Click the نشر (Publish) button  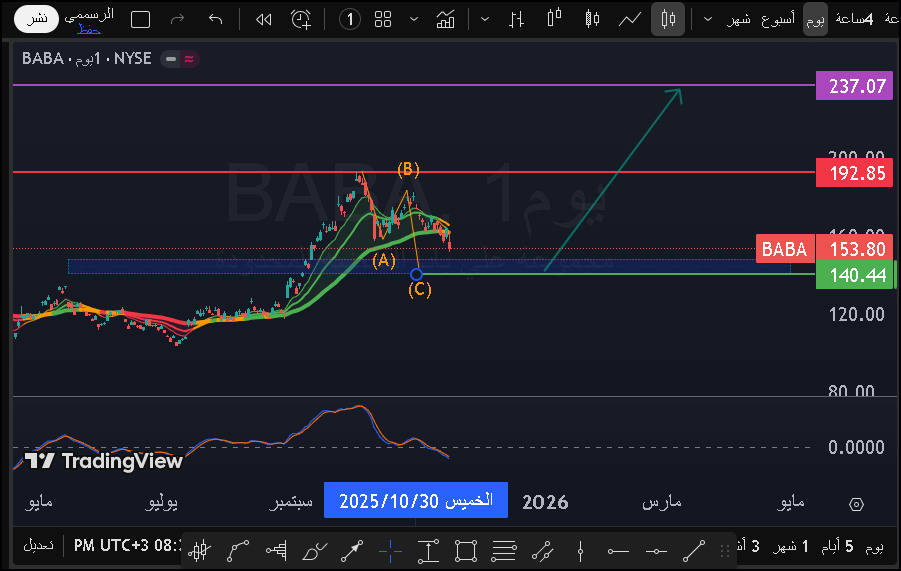(36, 19)
